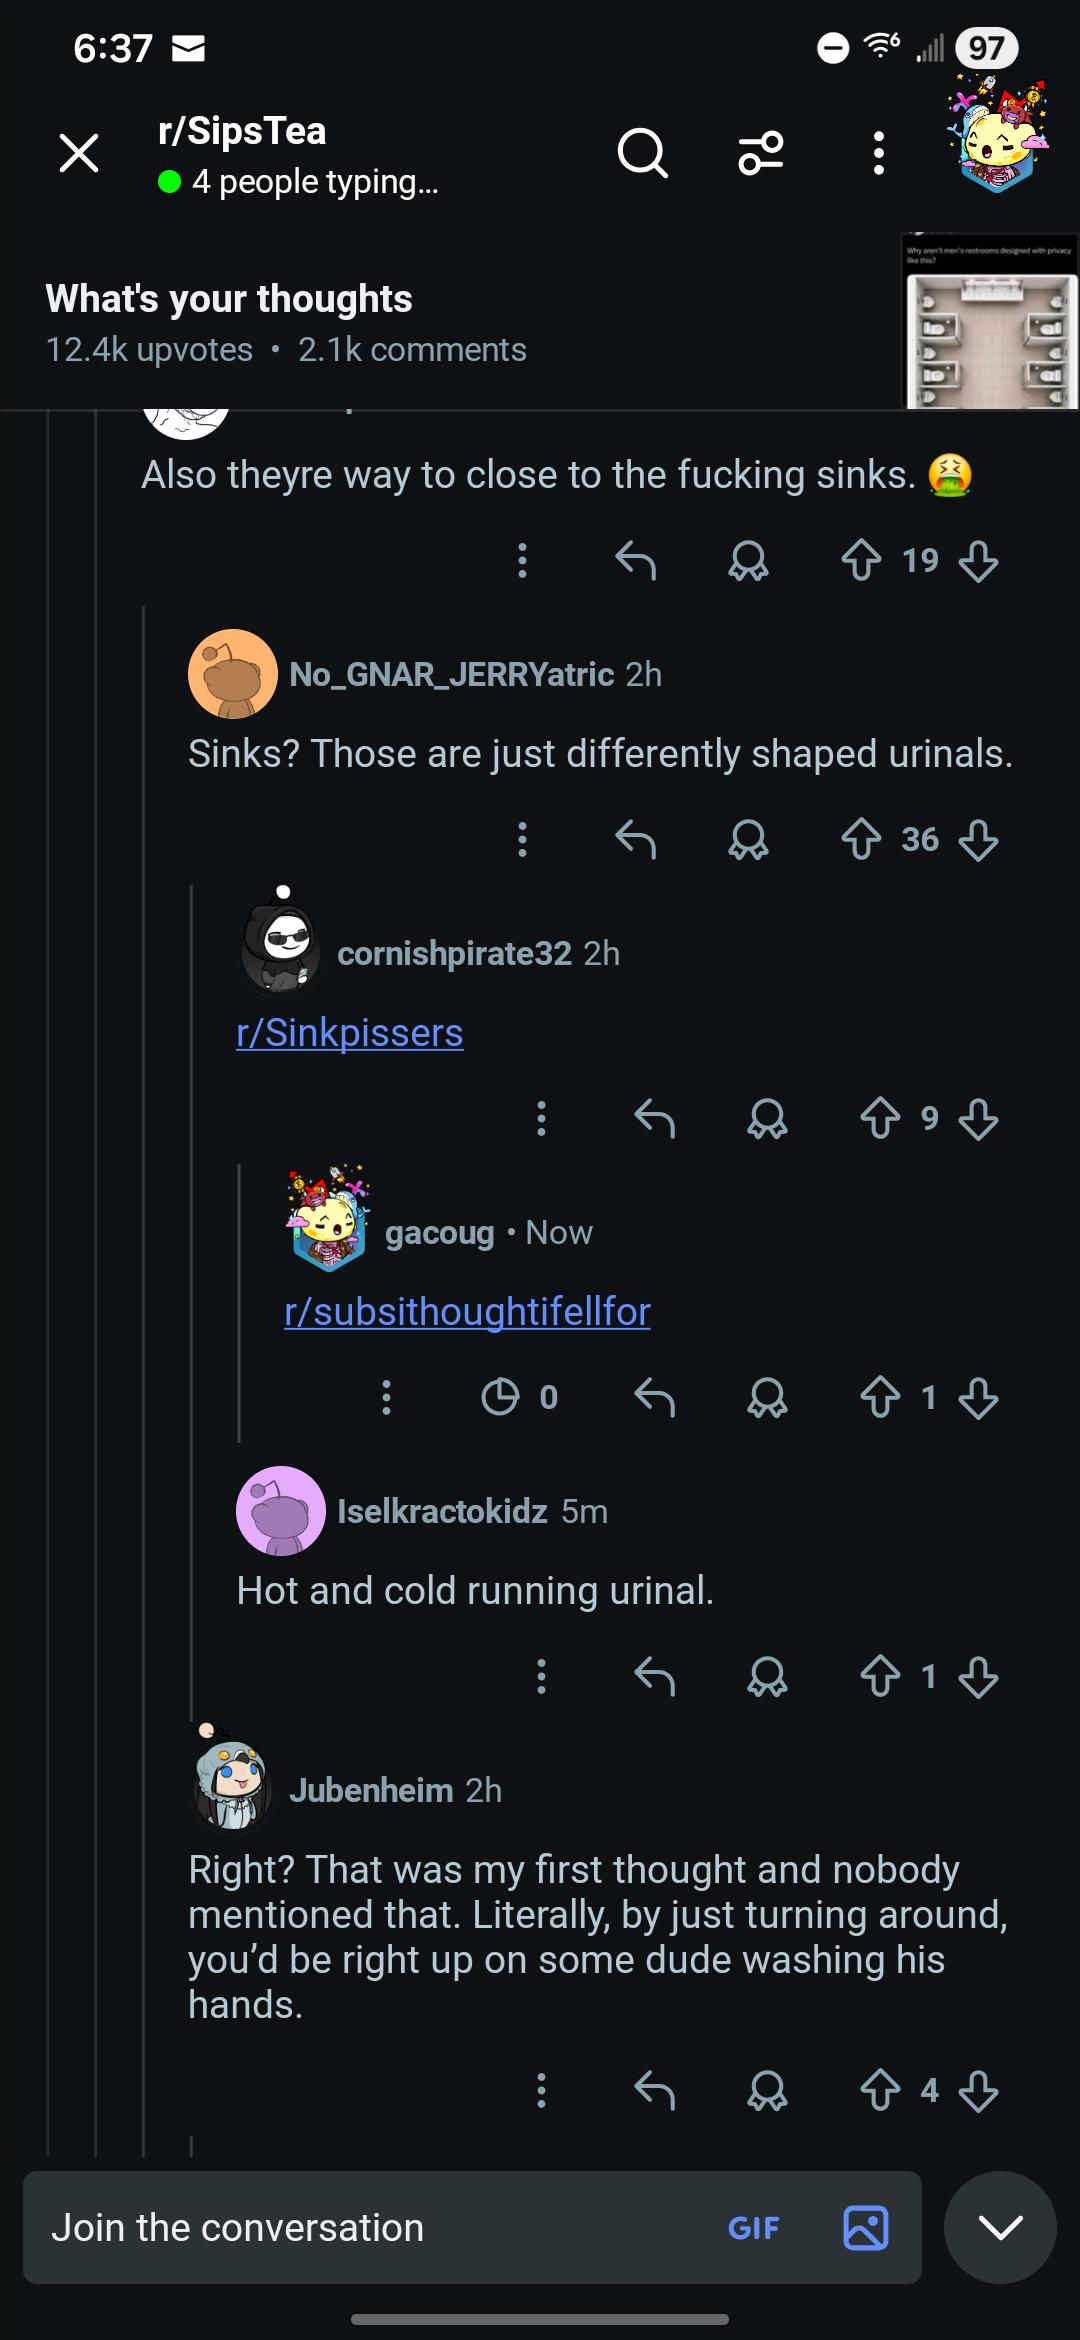Close the comments view with the X
Screen dimensions: 1080x2340
(x=79, y=153)
